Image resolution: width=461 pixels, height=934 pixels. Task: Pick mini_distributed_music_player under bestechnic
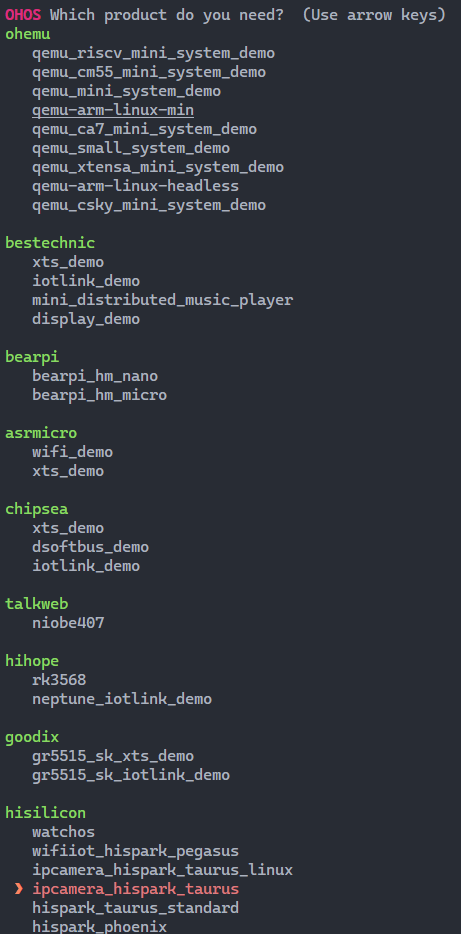coord(163,300)
